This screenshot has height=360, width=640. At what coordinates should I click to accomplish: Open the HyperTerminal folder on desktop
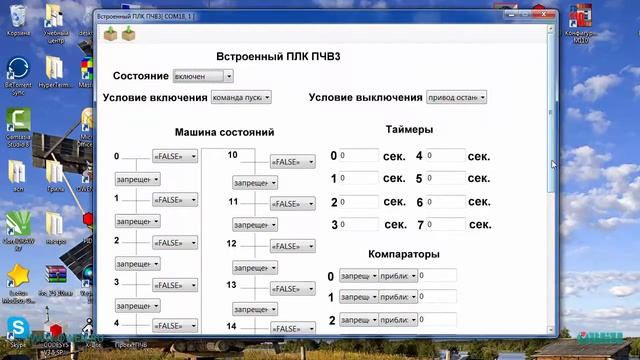pos(55,73)
